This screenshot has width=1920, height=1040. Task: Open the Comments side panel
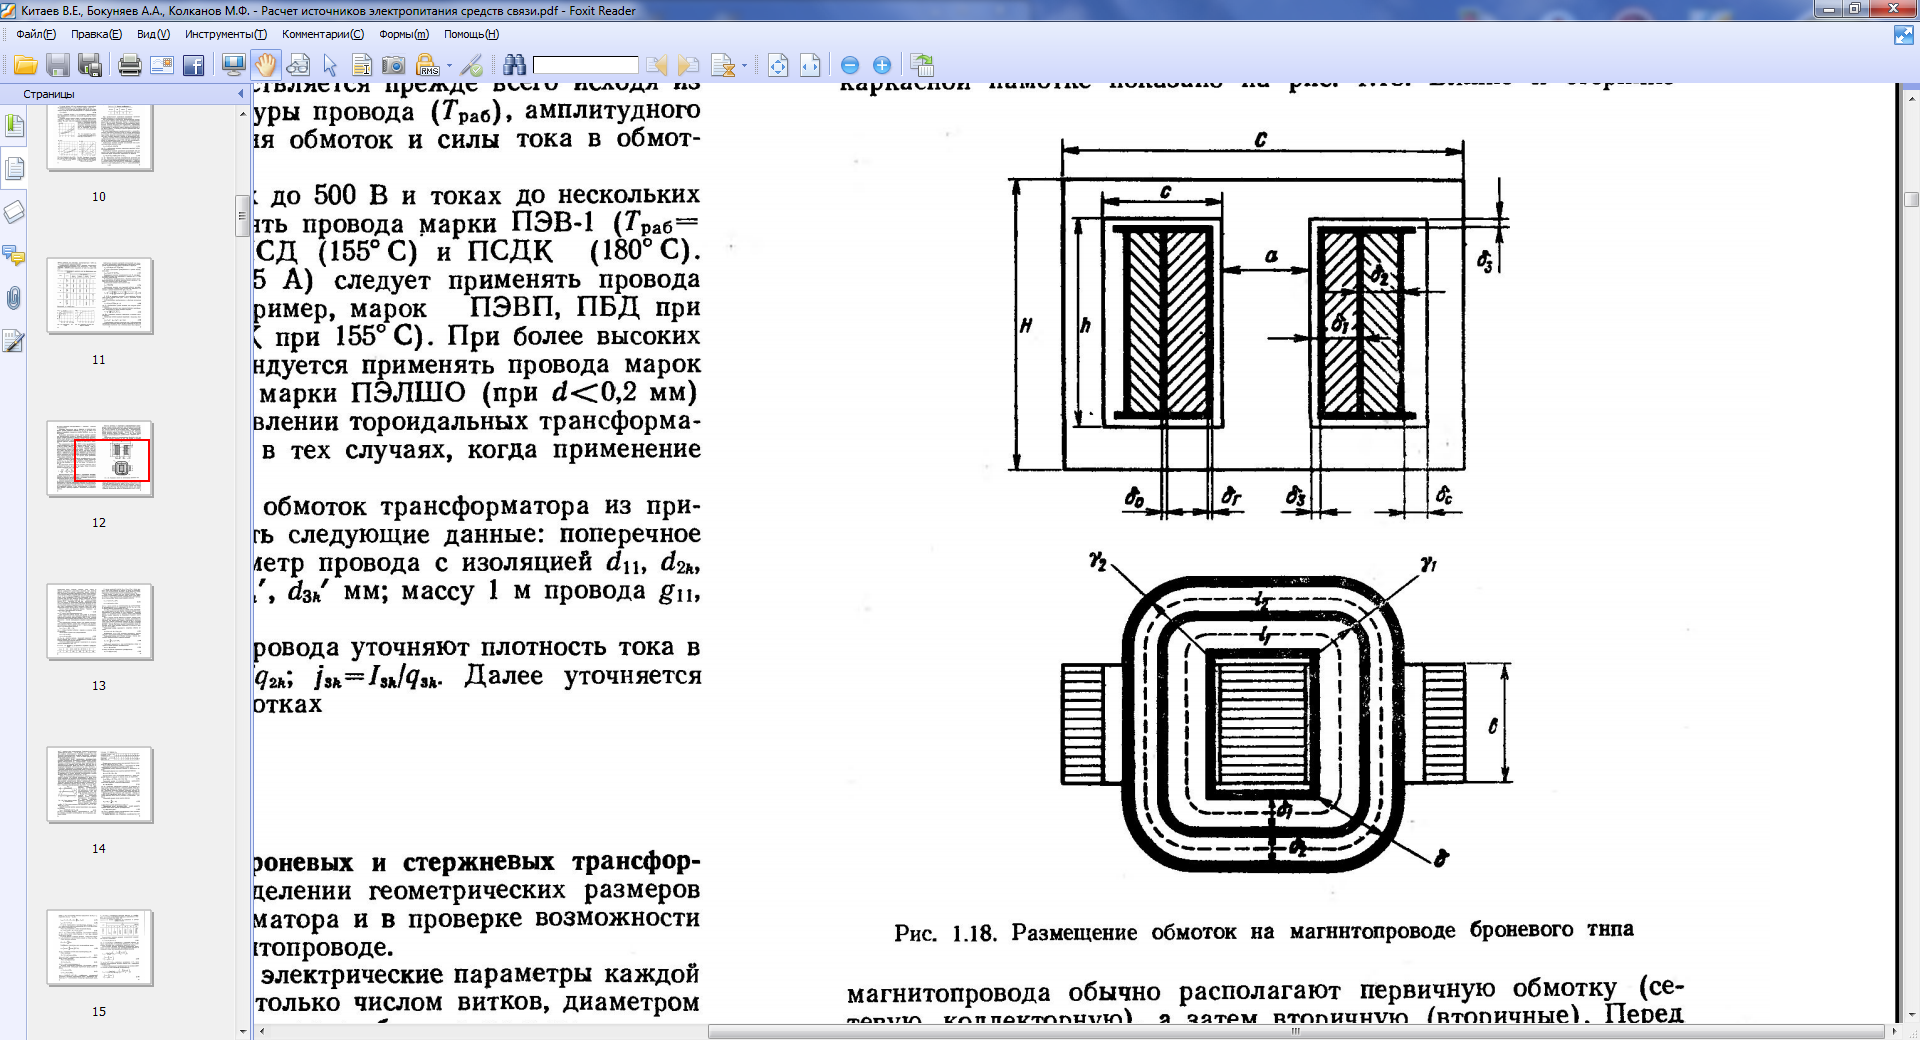coord(14,255)
